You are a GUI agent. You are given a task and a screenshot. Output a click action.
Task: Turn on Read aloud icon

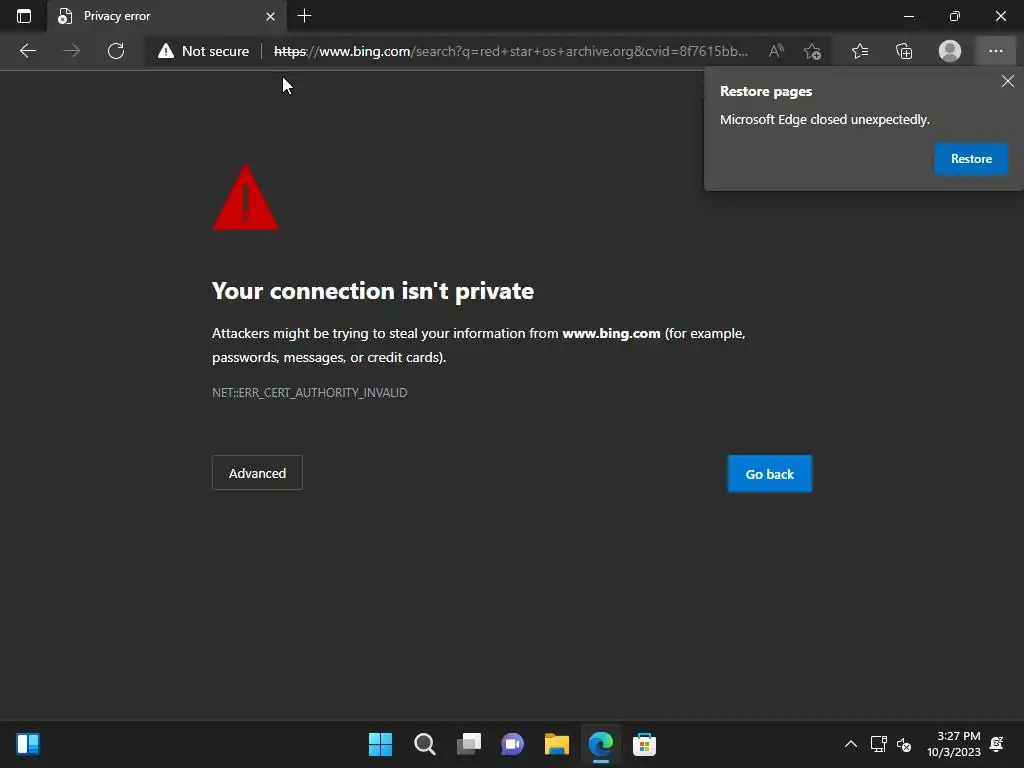coord(776,51)
